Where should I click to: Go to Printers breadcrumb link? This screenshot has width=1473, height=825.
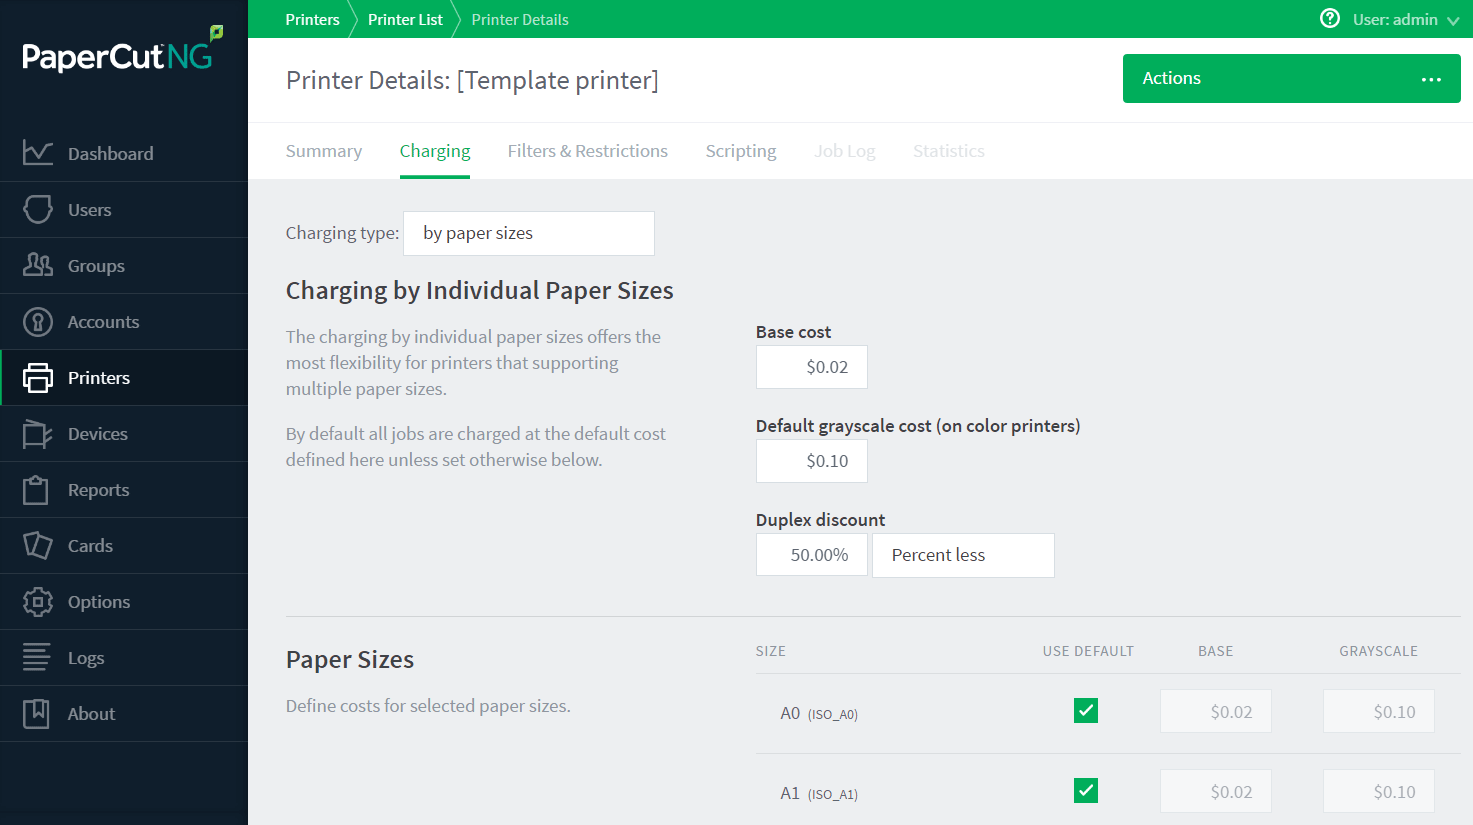click(313, 19)
